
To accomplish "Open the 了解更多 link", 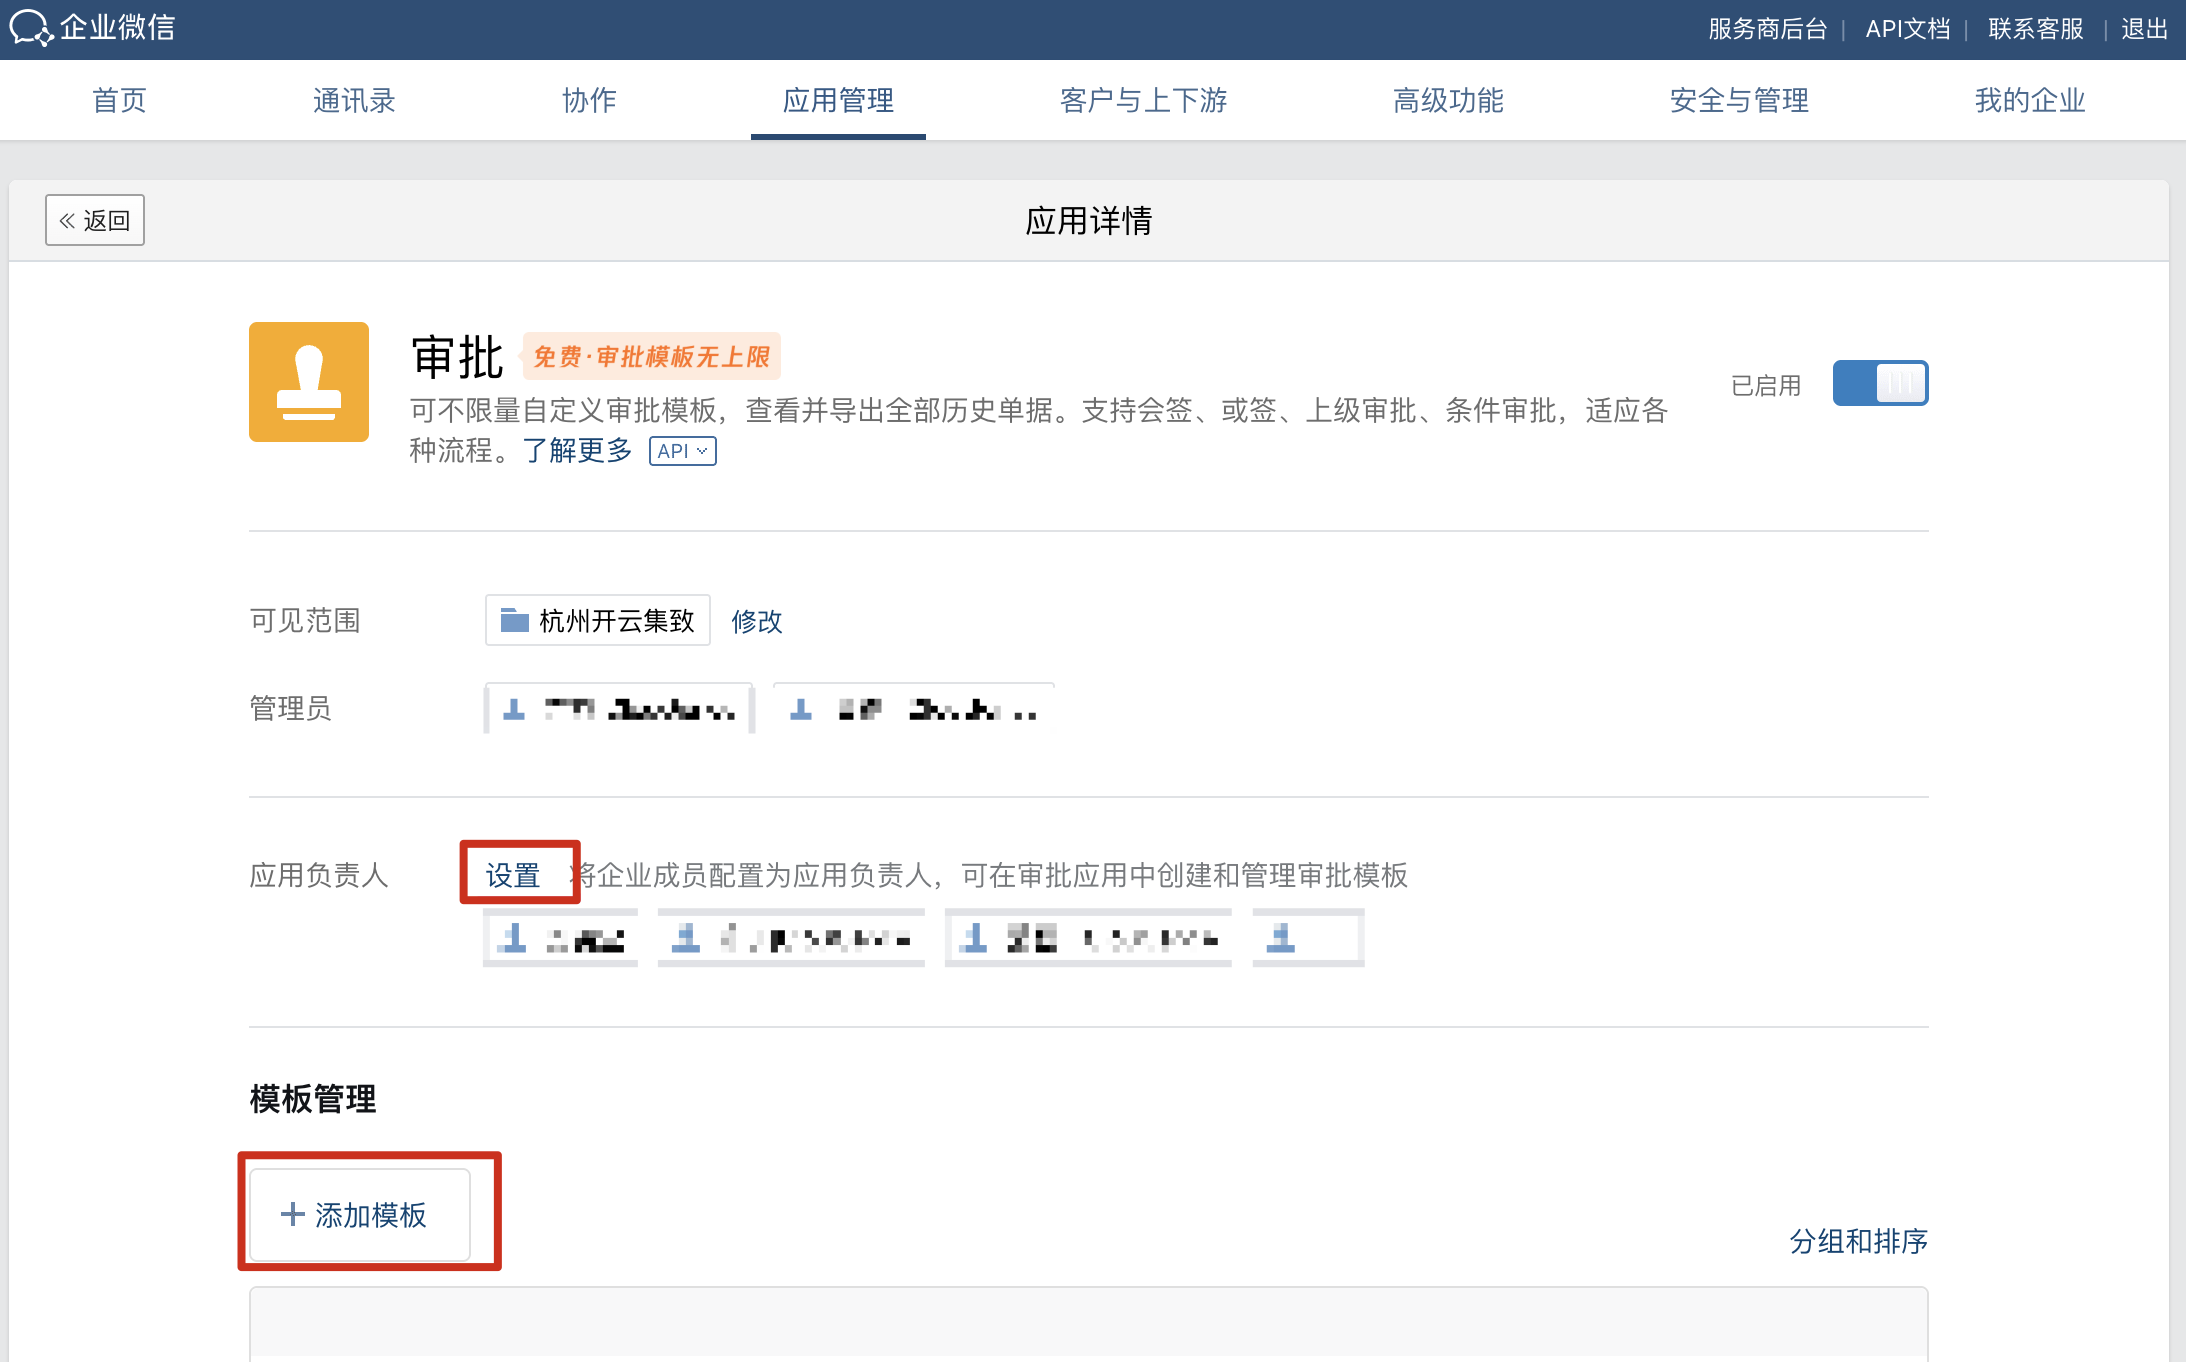I will 578,451.
